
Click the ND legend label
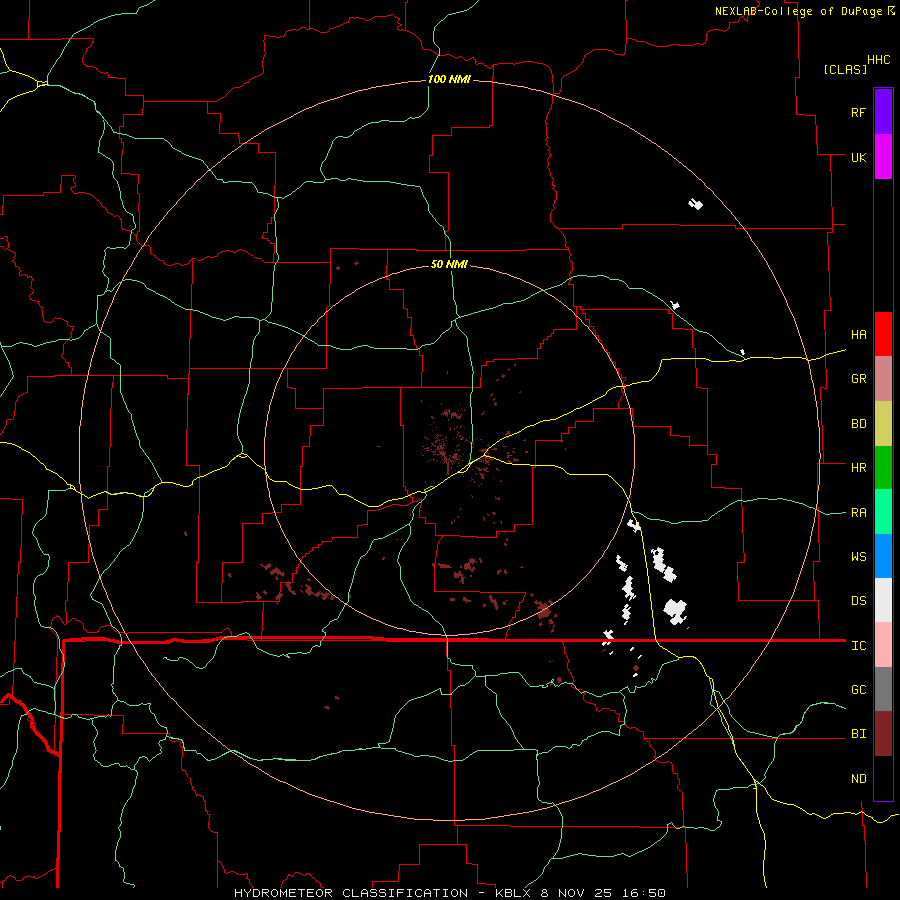pos(858,779)
